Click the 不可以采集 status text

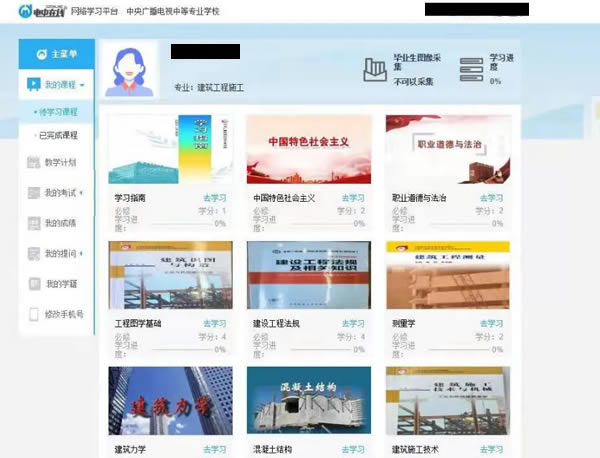coord(413,81)
